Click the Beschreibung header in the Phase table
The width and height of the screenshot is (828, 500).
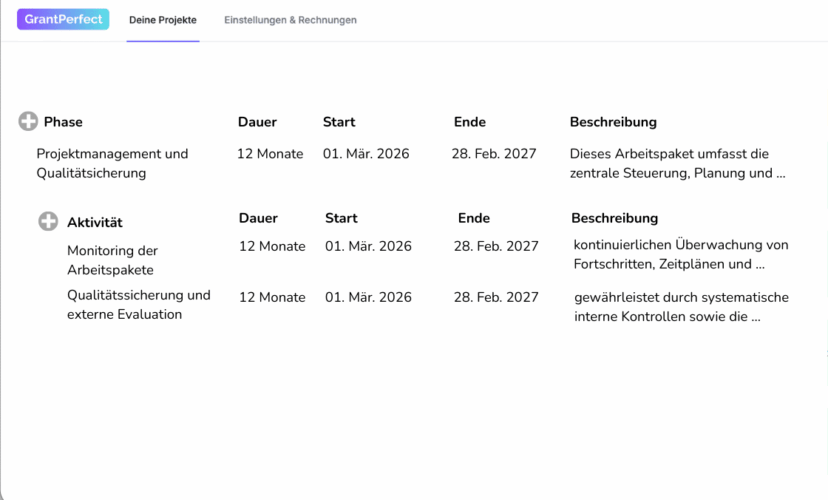613,122
